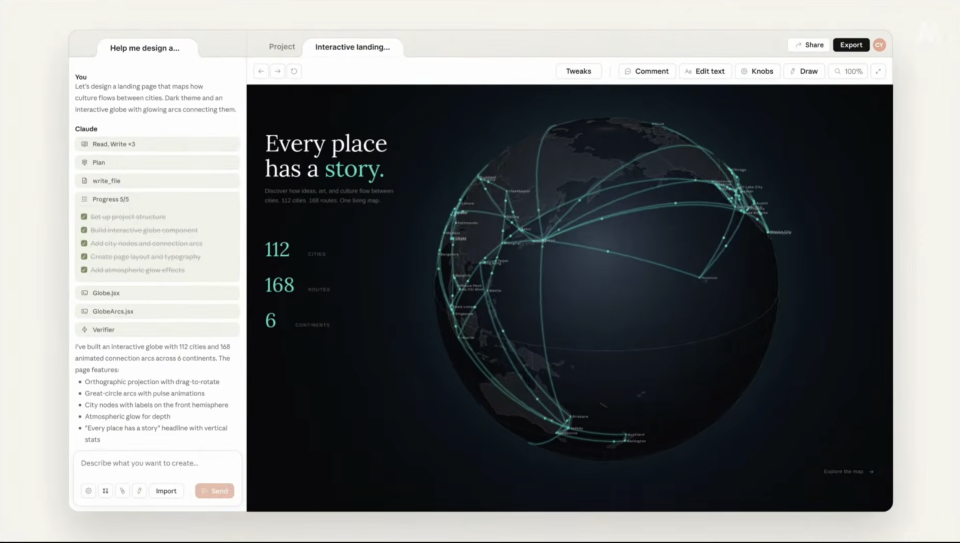Viewport: 960px width, 543px height.
Task: Click the Orthographic projection with drag-to-rotate bullet
Action: tap(152, 381)
